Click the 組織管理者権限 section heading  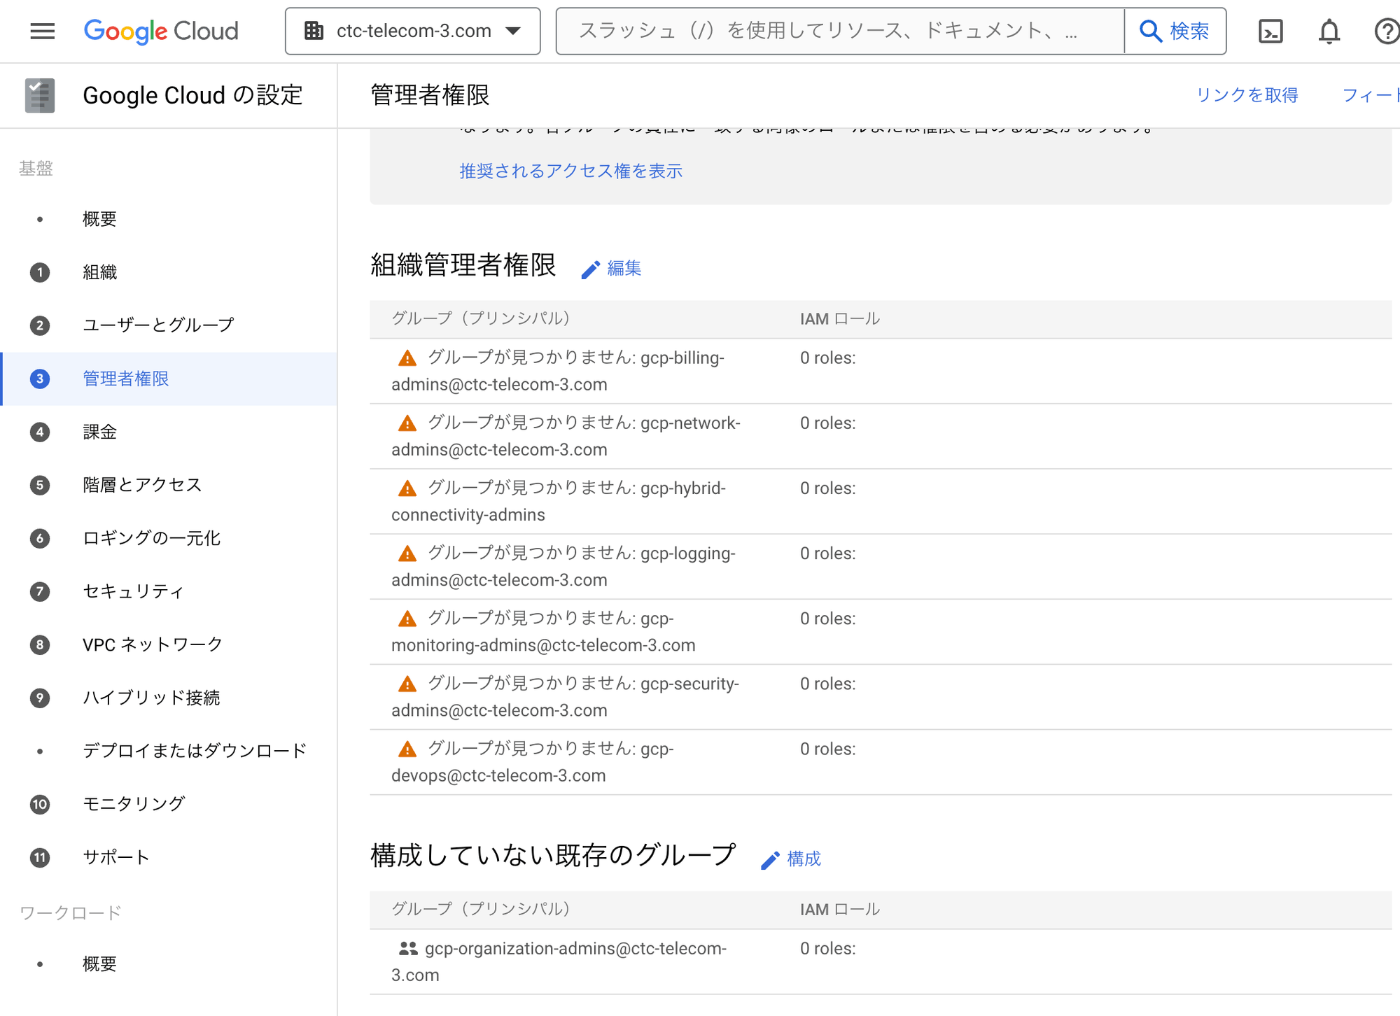[463, 265]
